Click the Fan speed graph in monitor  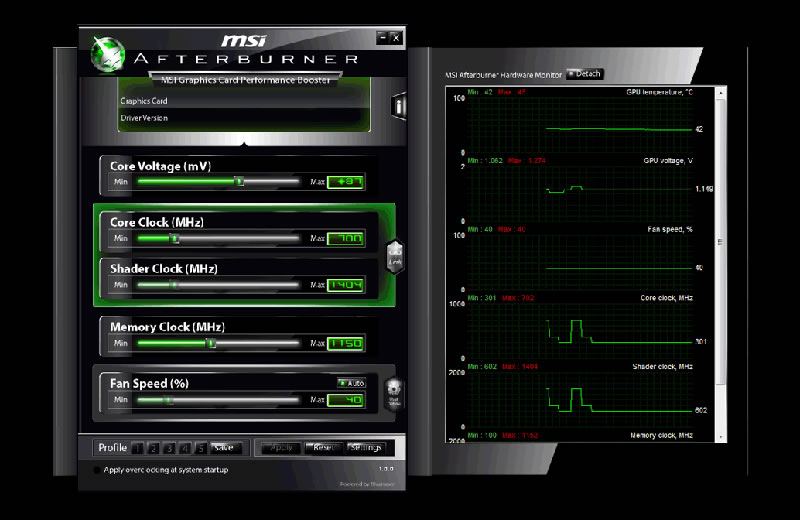580,262
